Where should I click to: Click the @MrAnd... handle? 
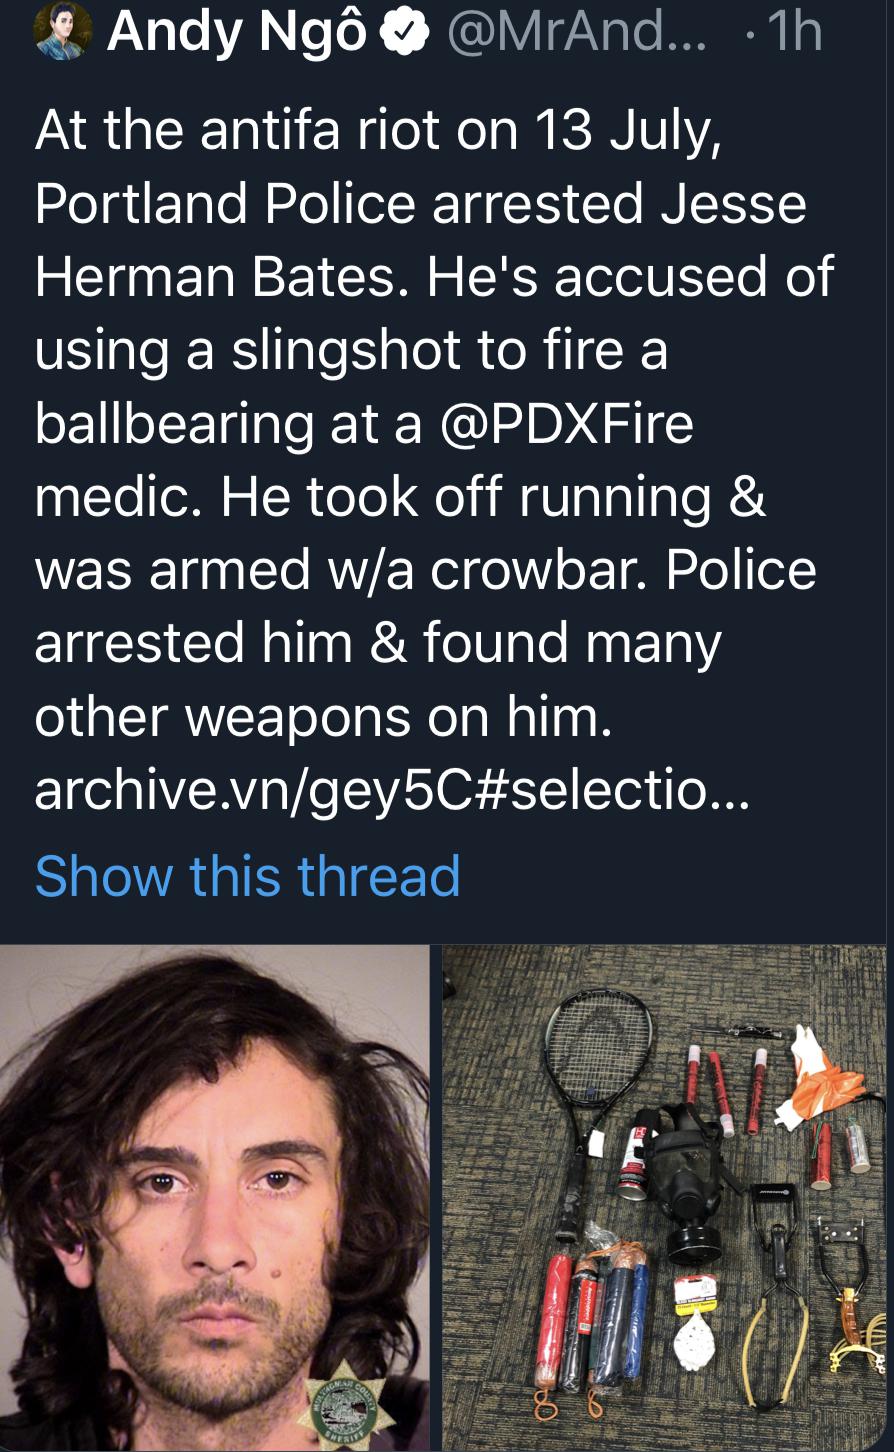point(575,33)
